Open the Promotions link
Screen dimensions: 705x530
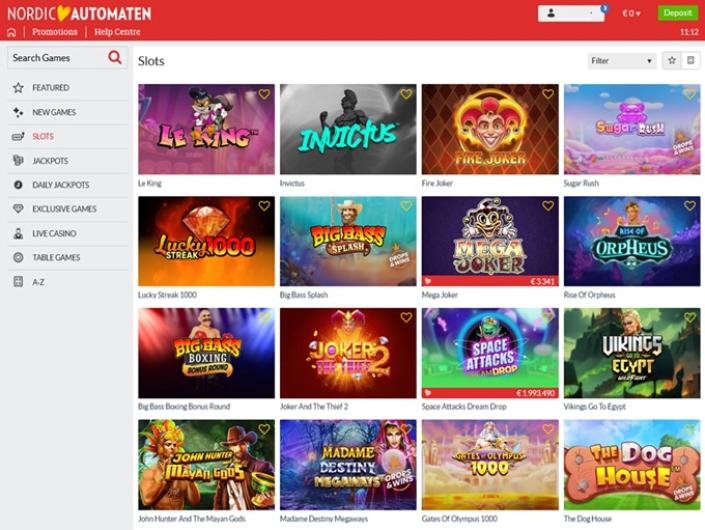54,32
